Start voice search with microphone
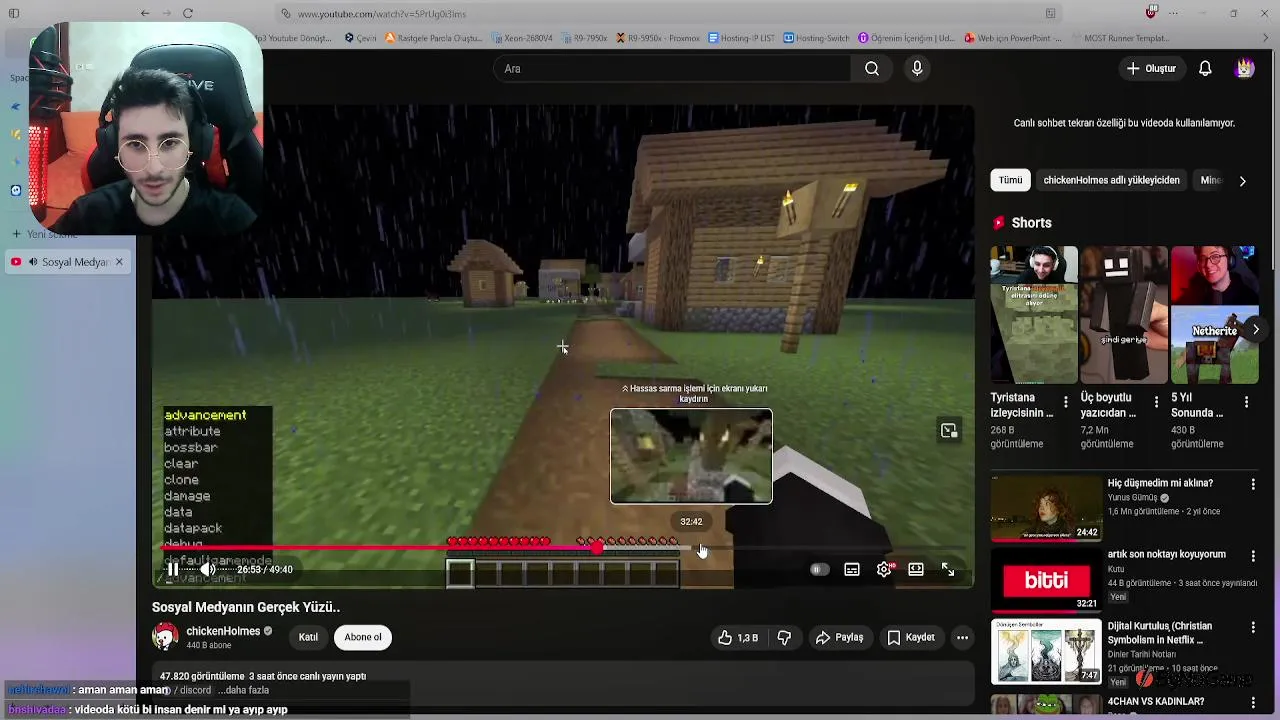The image size is (1280, 720). pyautogui.click(x=917, y=68)
